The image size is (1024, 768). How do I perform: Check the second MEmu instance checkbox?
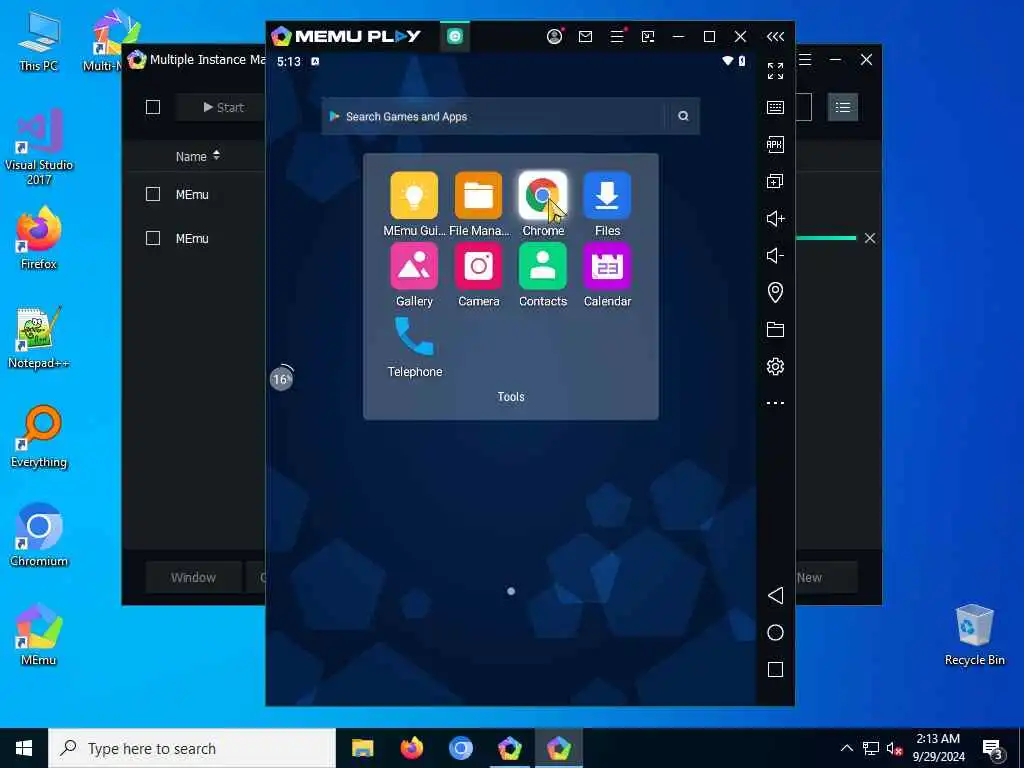[153, 238]
